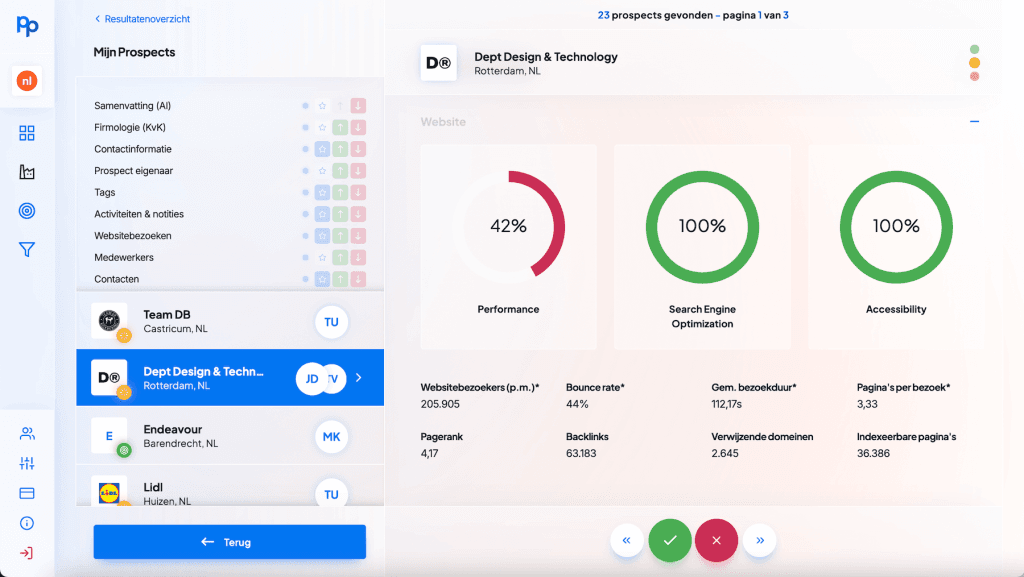Click the green approve checkmark button
Image resolution: width=1024 pixels, height=577 pixels.
670,541
